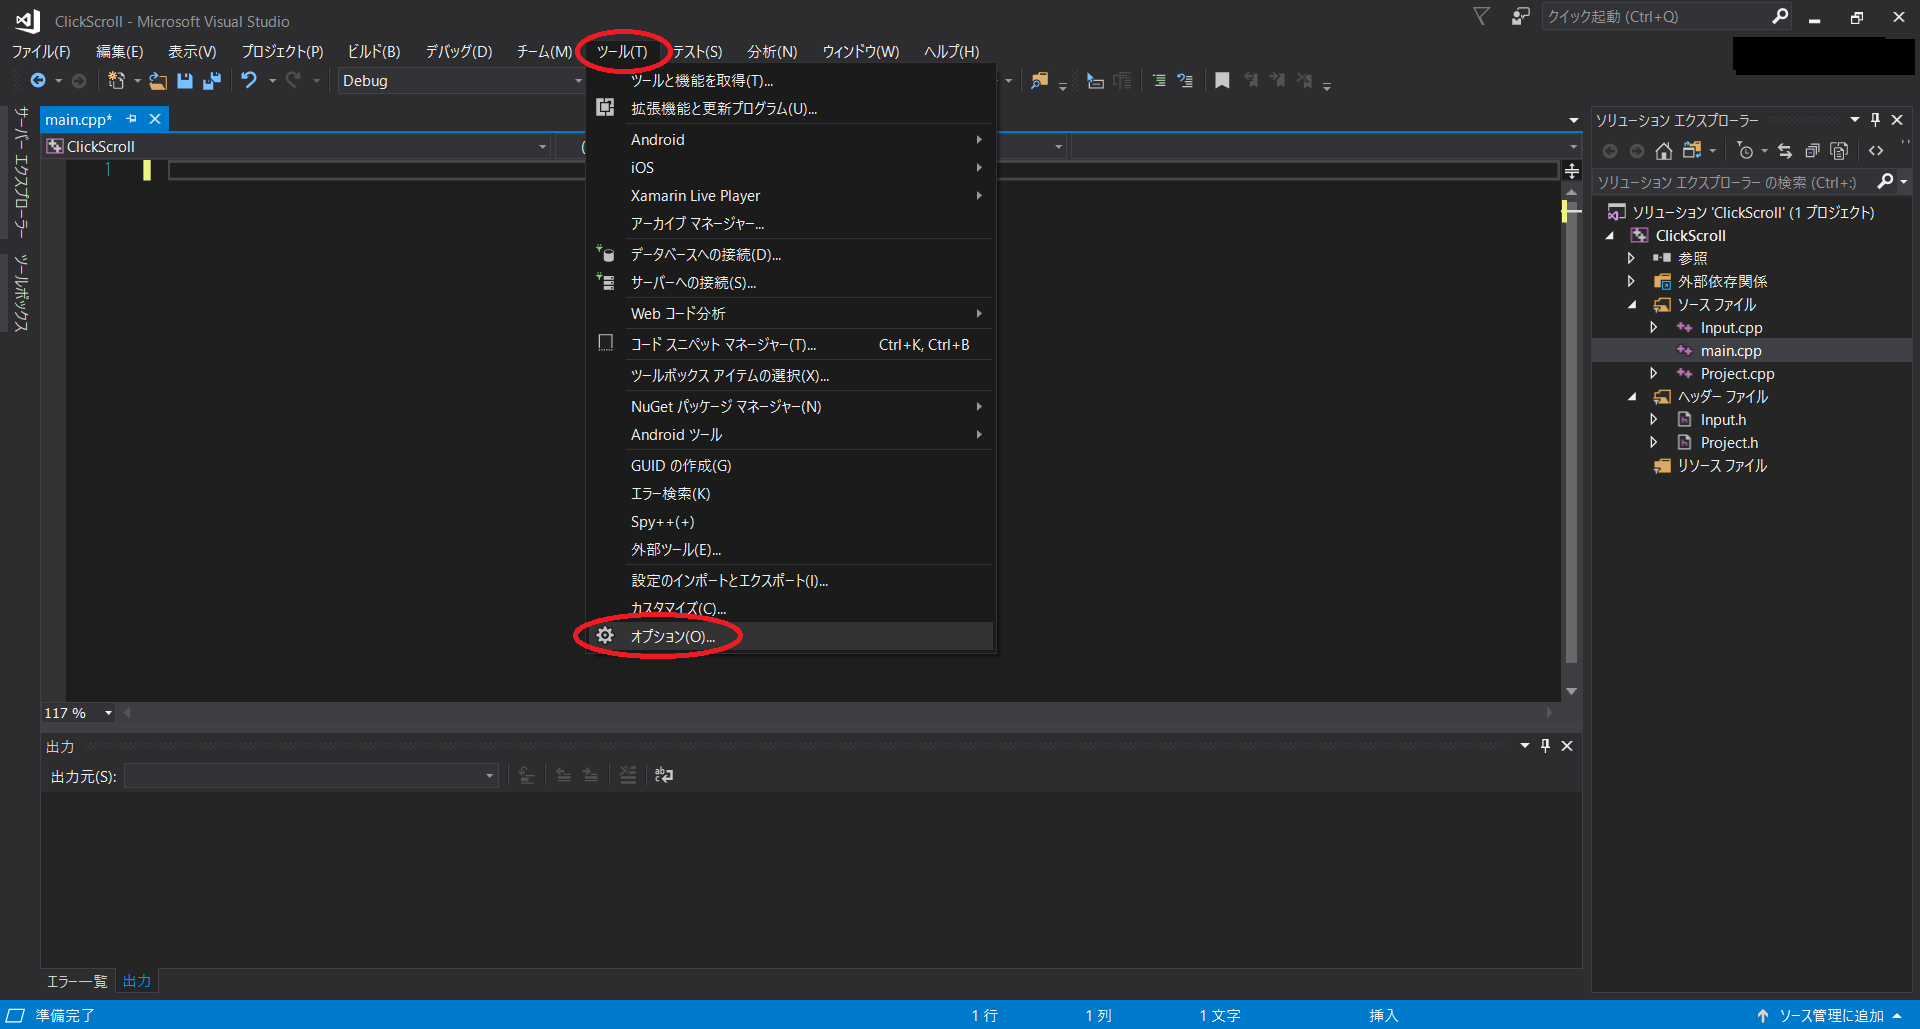Use the Undo icon on the toolbar
Screen dimensions: 1920x1029
[250, 81]
